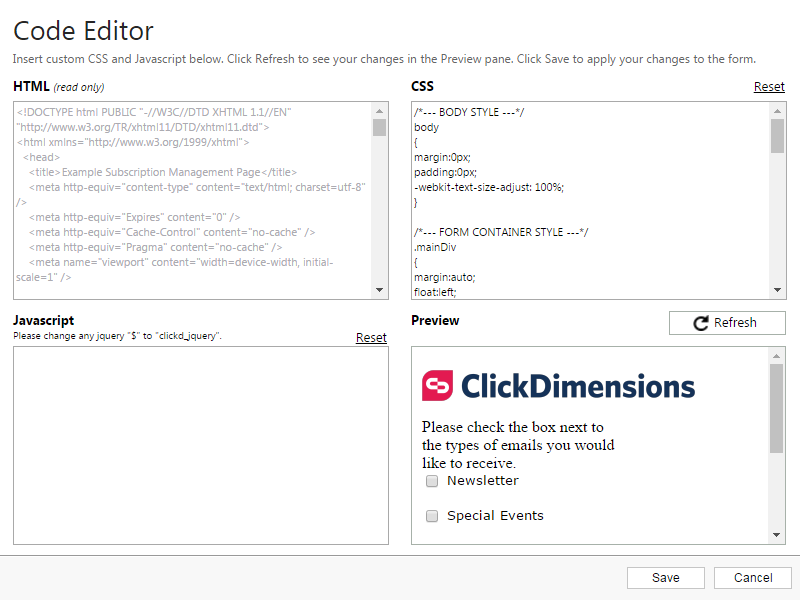Click the ClickDimensions logo icon in preview
Viewport: 800px width, 600px height.
(x=437, y=385)
